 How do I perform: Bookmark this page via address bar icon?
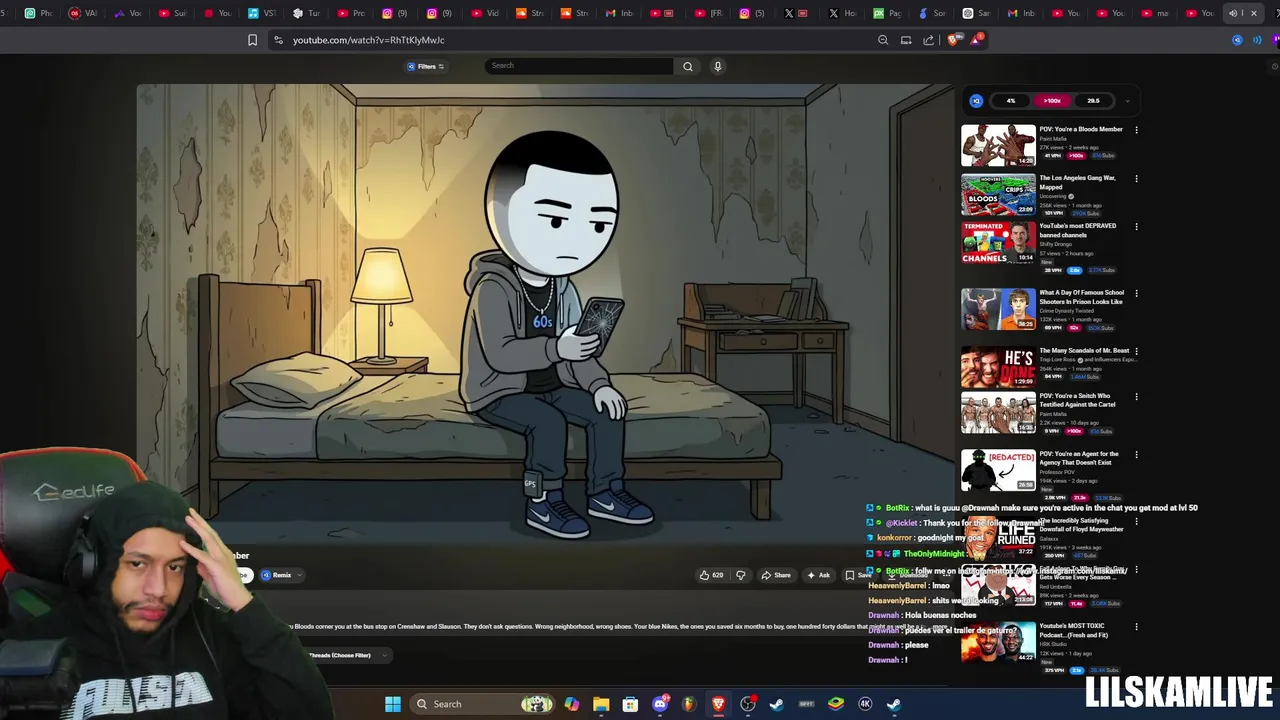click(x=252, y=40)
